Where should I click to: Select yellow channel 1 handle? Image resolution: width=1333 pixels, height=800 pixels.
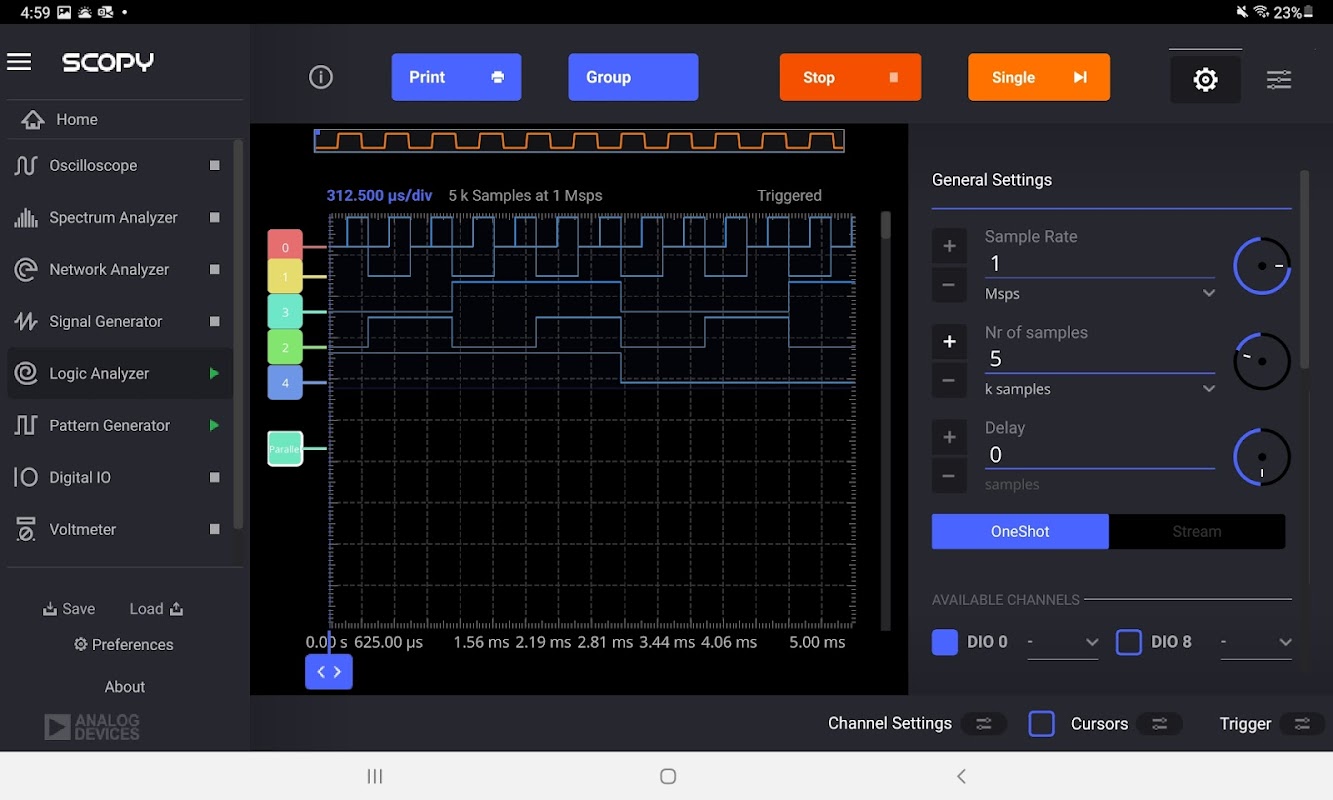tap(285, 277)
